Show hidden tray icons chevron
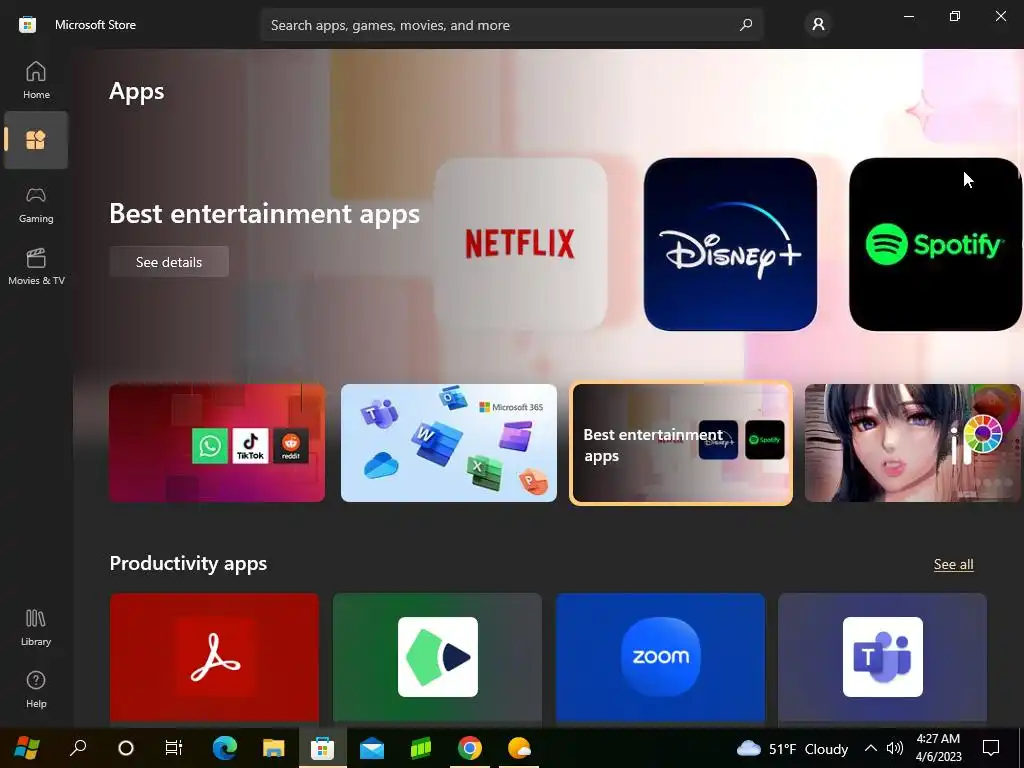 point(871,748)
